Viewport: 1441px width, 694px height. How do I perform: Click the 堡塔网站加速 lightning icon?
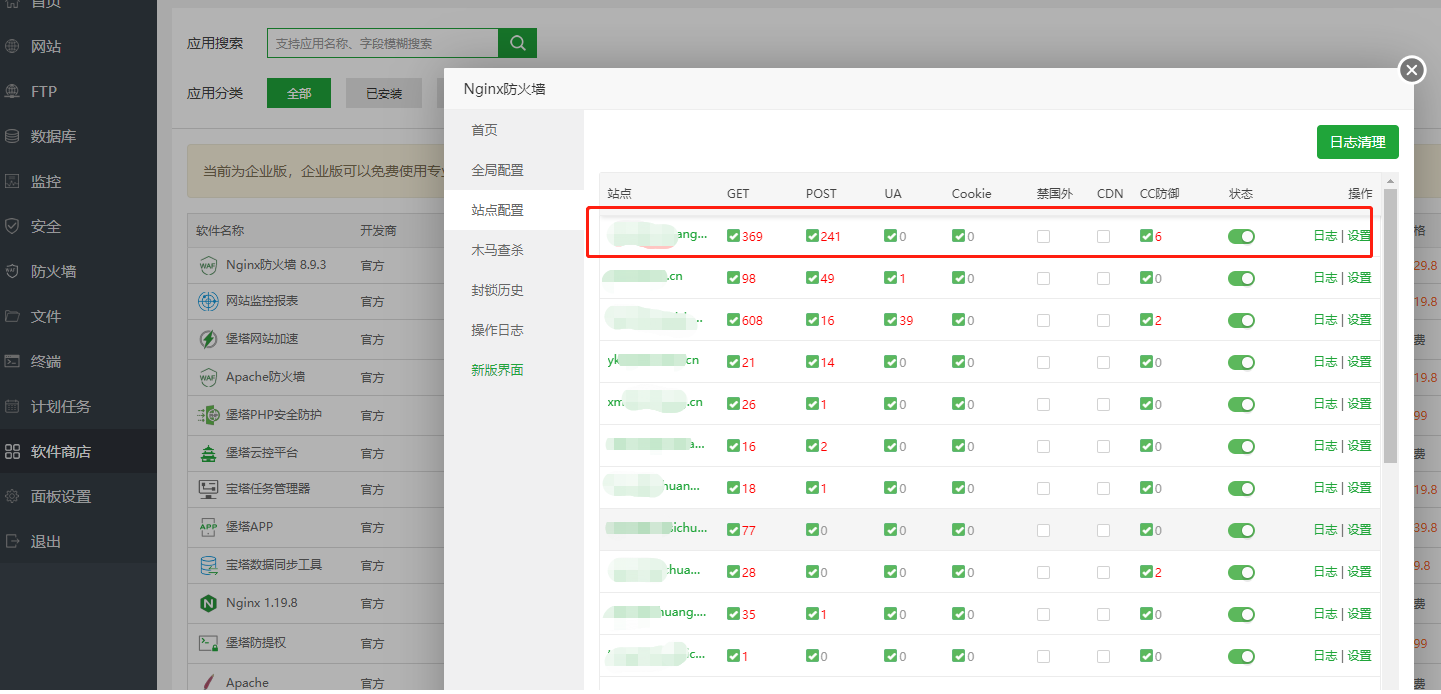pos(208,339)
